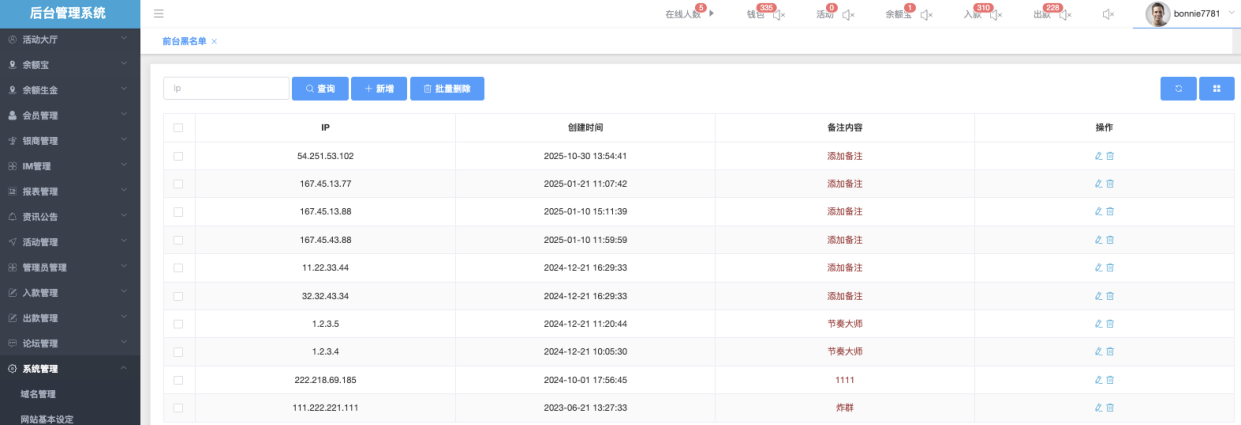Switch to the 前台黑名单 tab

(x=184, y=41)
